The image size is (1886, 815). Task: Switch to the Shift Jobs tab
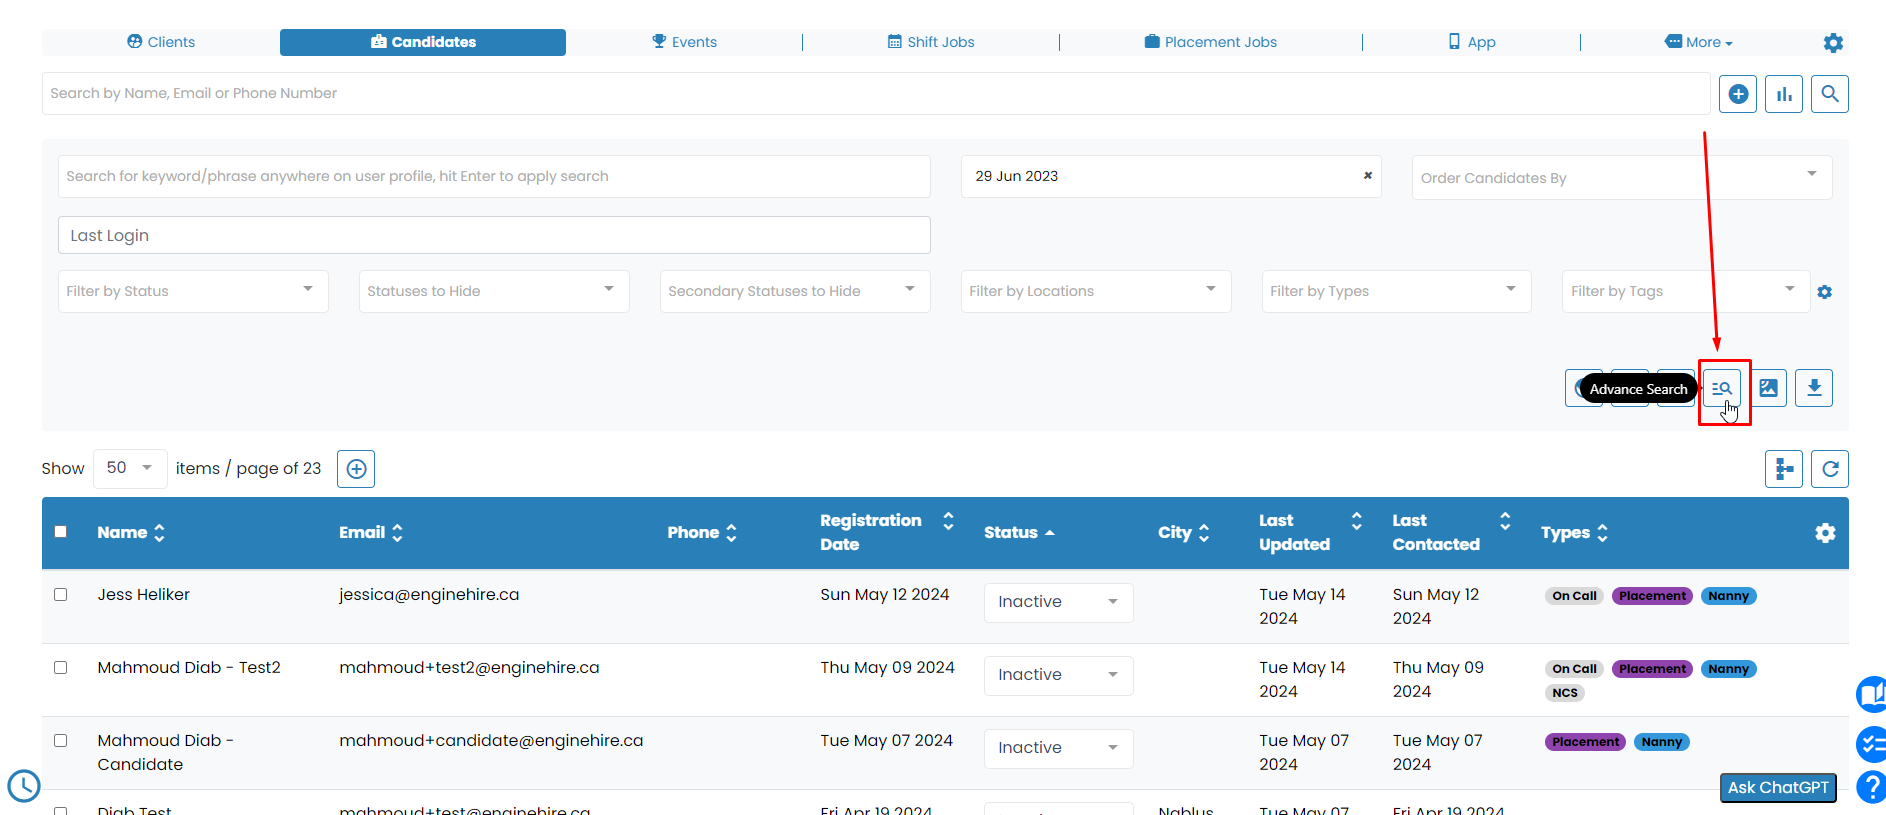[x=930, y=42]
